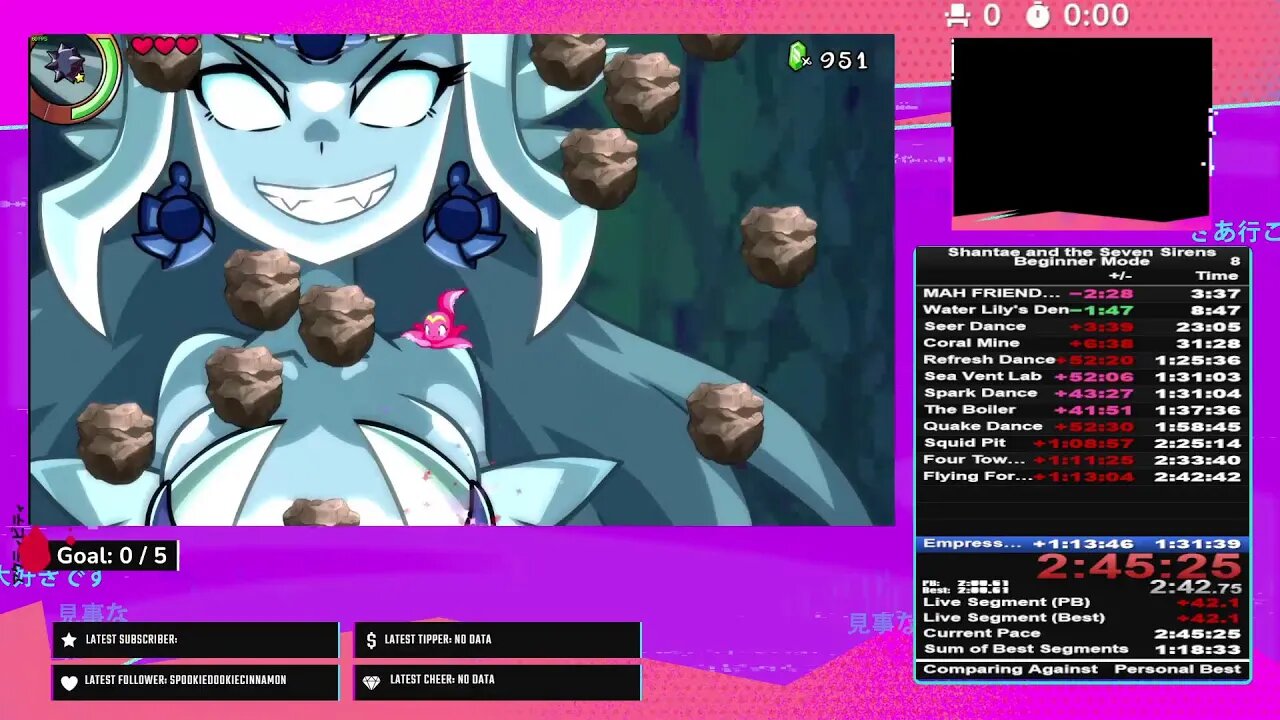Viewport: 1280px width, 720px height.
Task: Click Sum of Best Segments row
Action: 1082,649
